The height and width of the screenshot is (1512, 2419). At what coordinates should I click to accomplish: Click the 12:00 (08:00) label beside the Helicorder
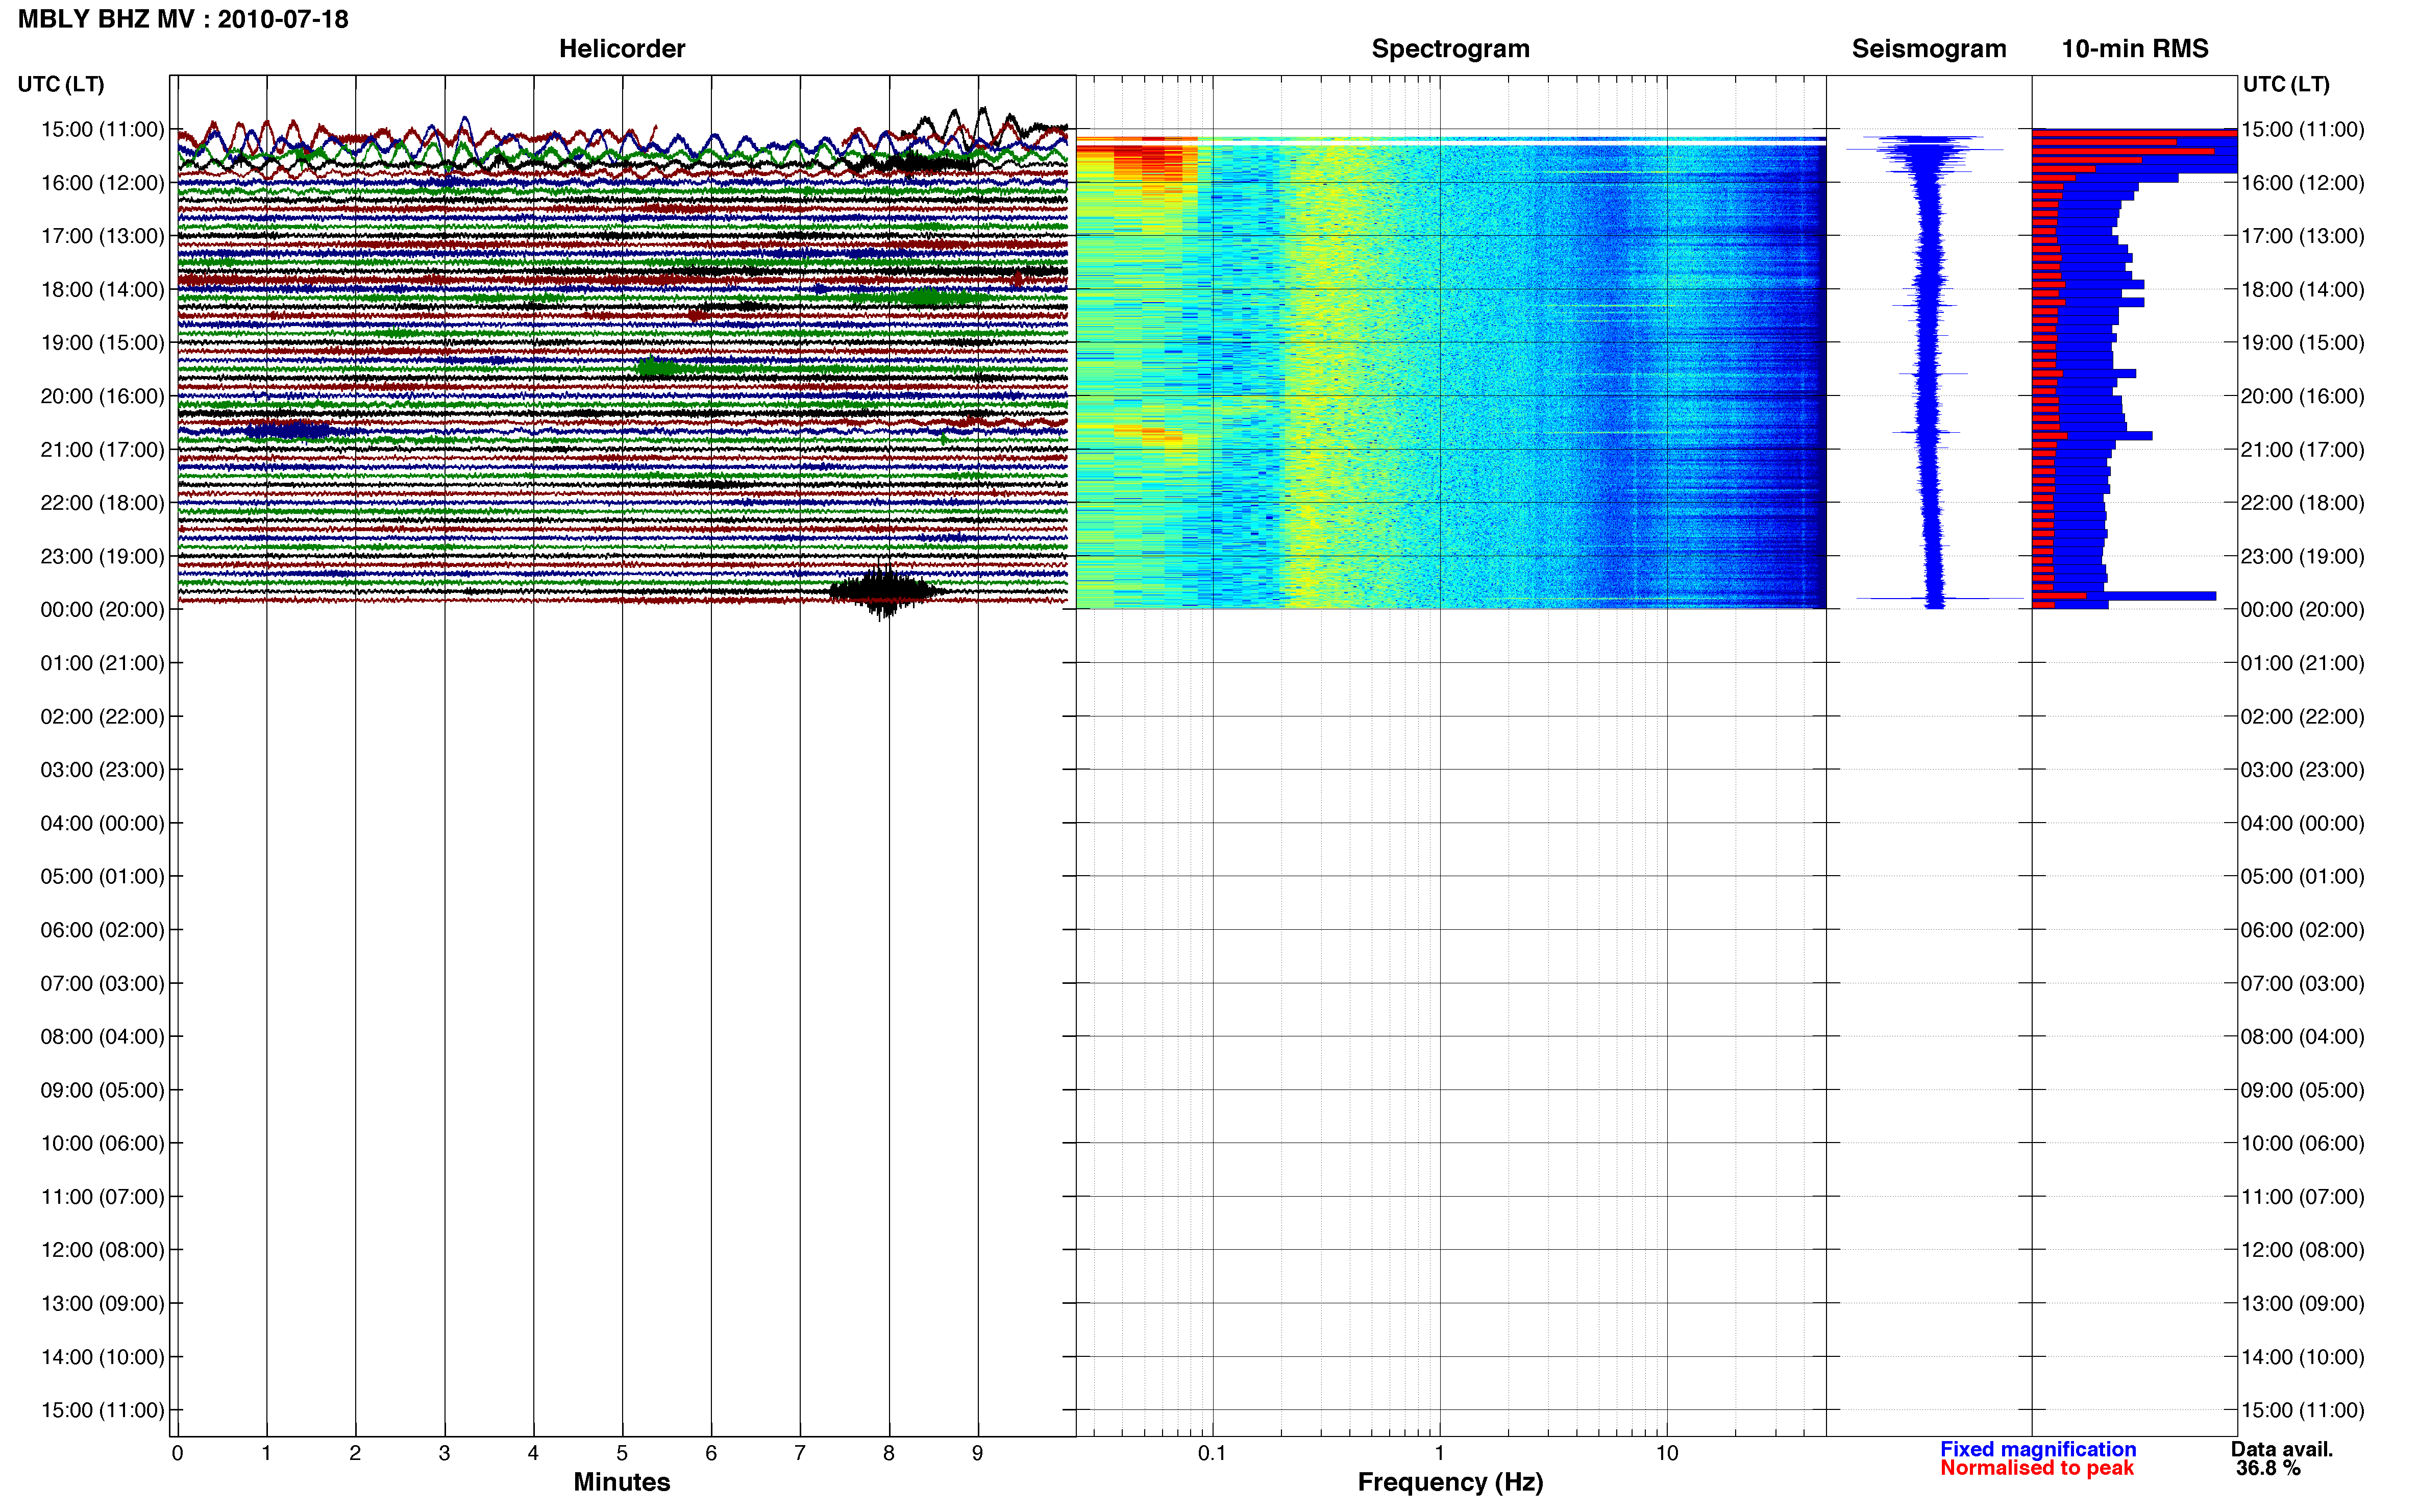102,1250
